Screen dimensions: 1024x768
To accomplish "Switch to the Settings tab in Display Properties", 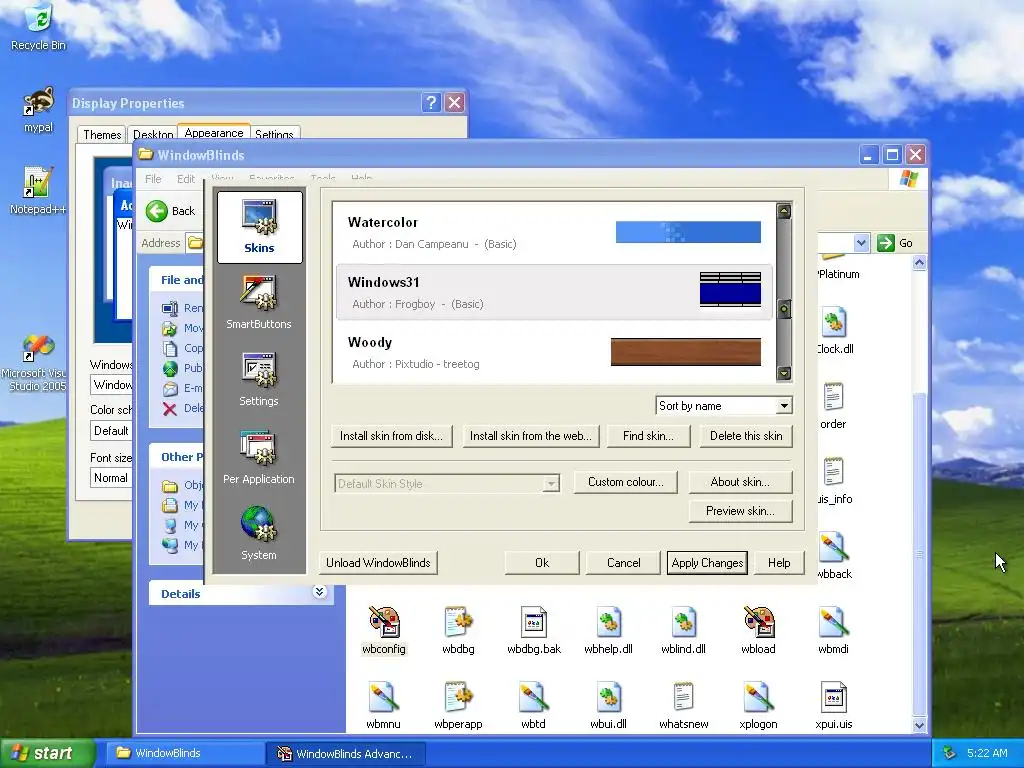I will 274,135.
